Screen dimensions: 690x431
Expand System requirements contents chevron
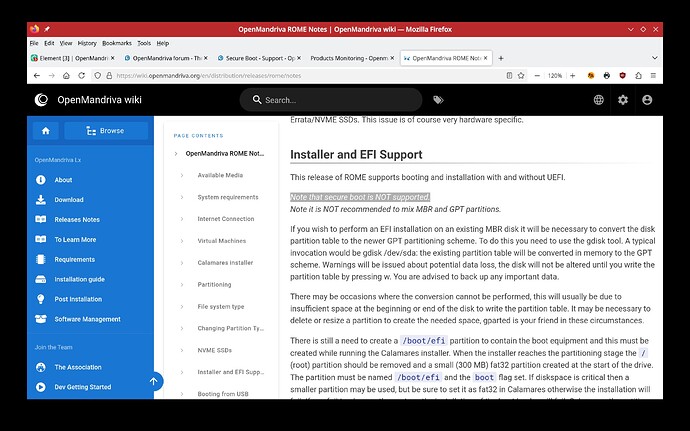[182, 197]
